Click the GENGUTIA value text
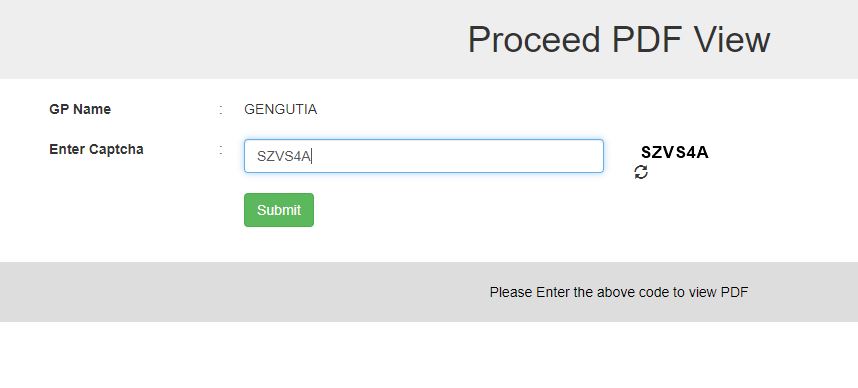 click(280, 109)
